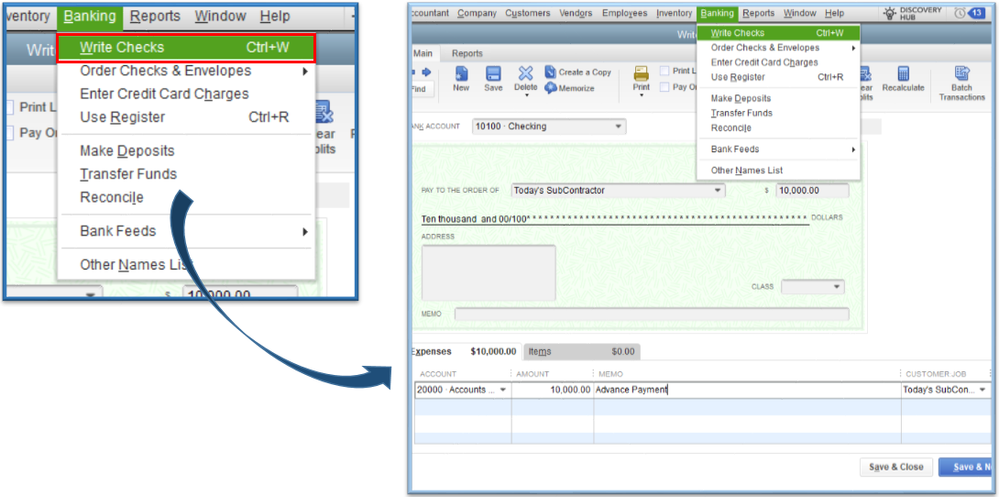
Task: Choose Make Deposits in main window menu
Action: (740, 98)
